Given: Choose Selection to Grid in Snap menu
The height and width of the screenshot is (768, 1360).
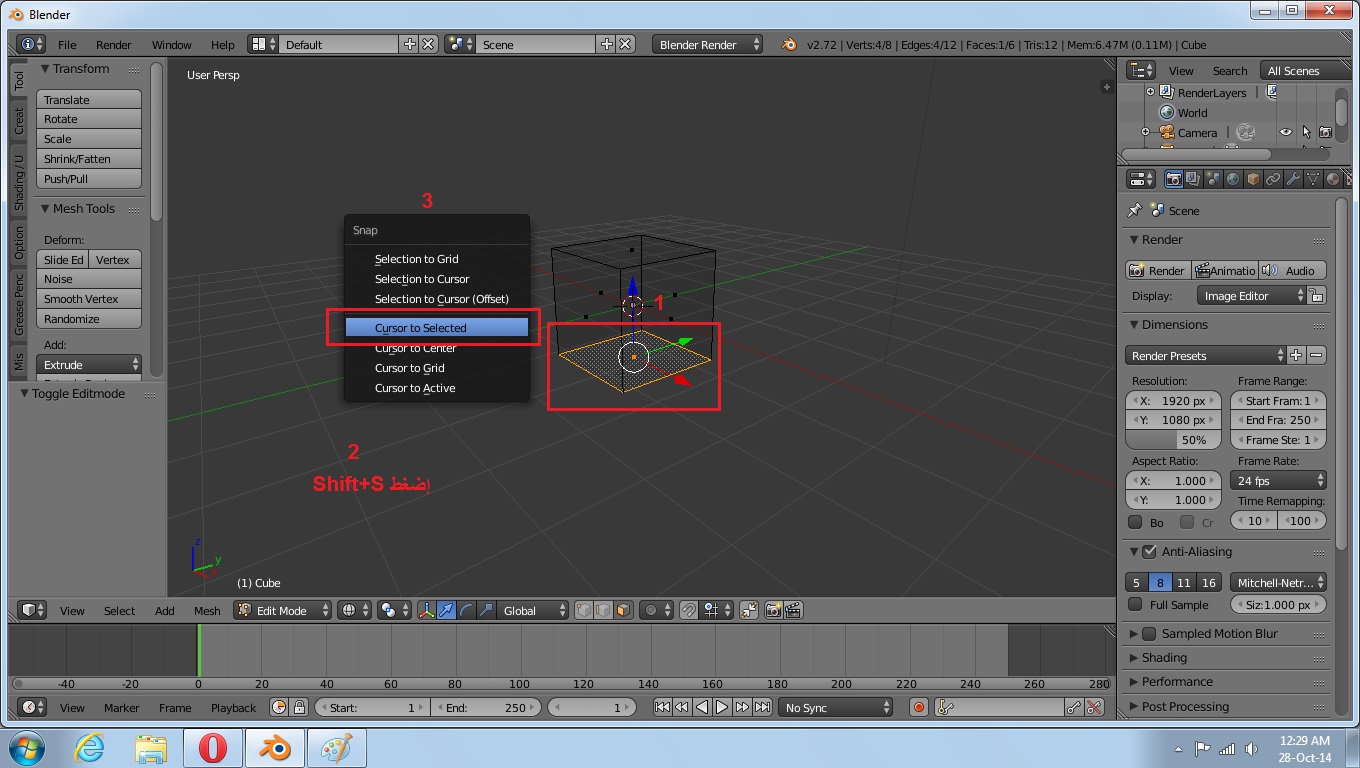Looking at the screenshot, I should [x=437, y=259].
